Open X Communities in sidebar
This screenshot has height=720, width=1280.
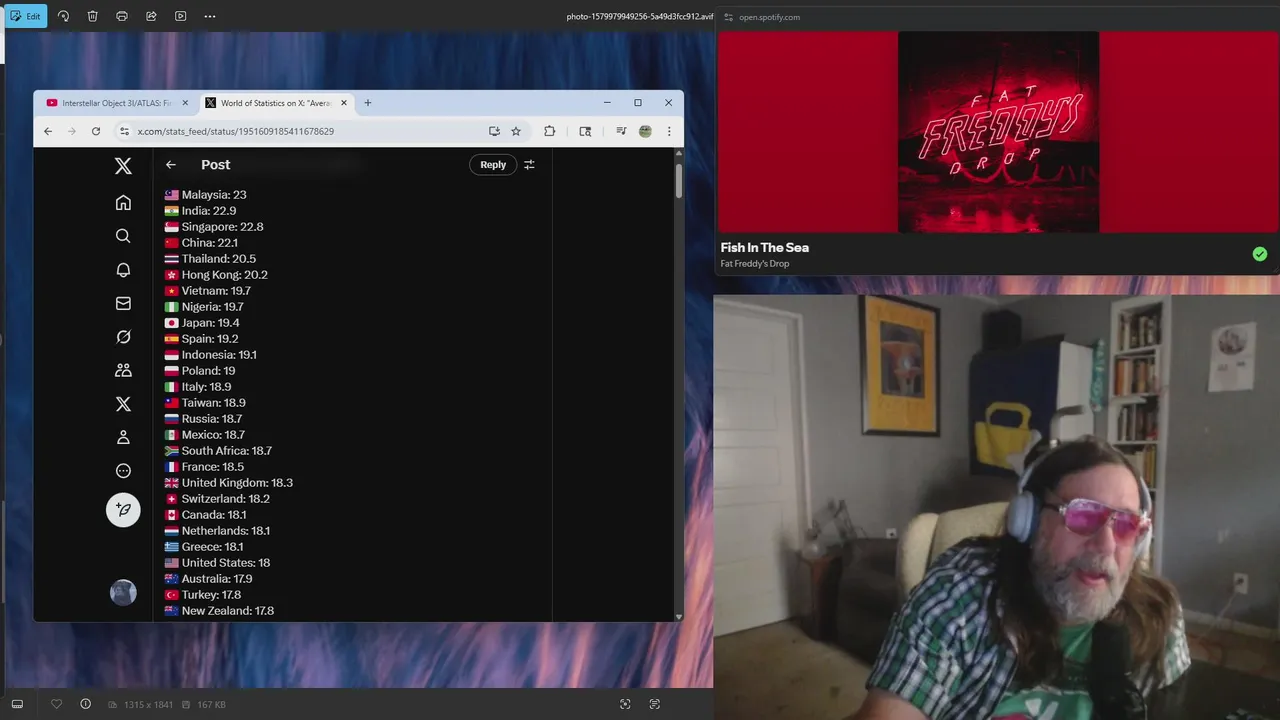click(x=123, y=370)
